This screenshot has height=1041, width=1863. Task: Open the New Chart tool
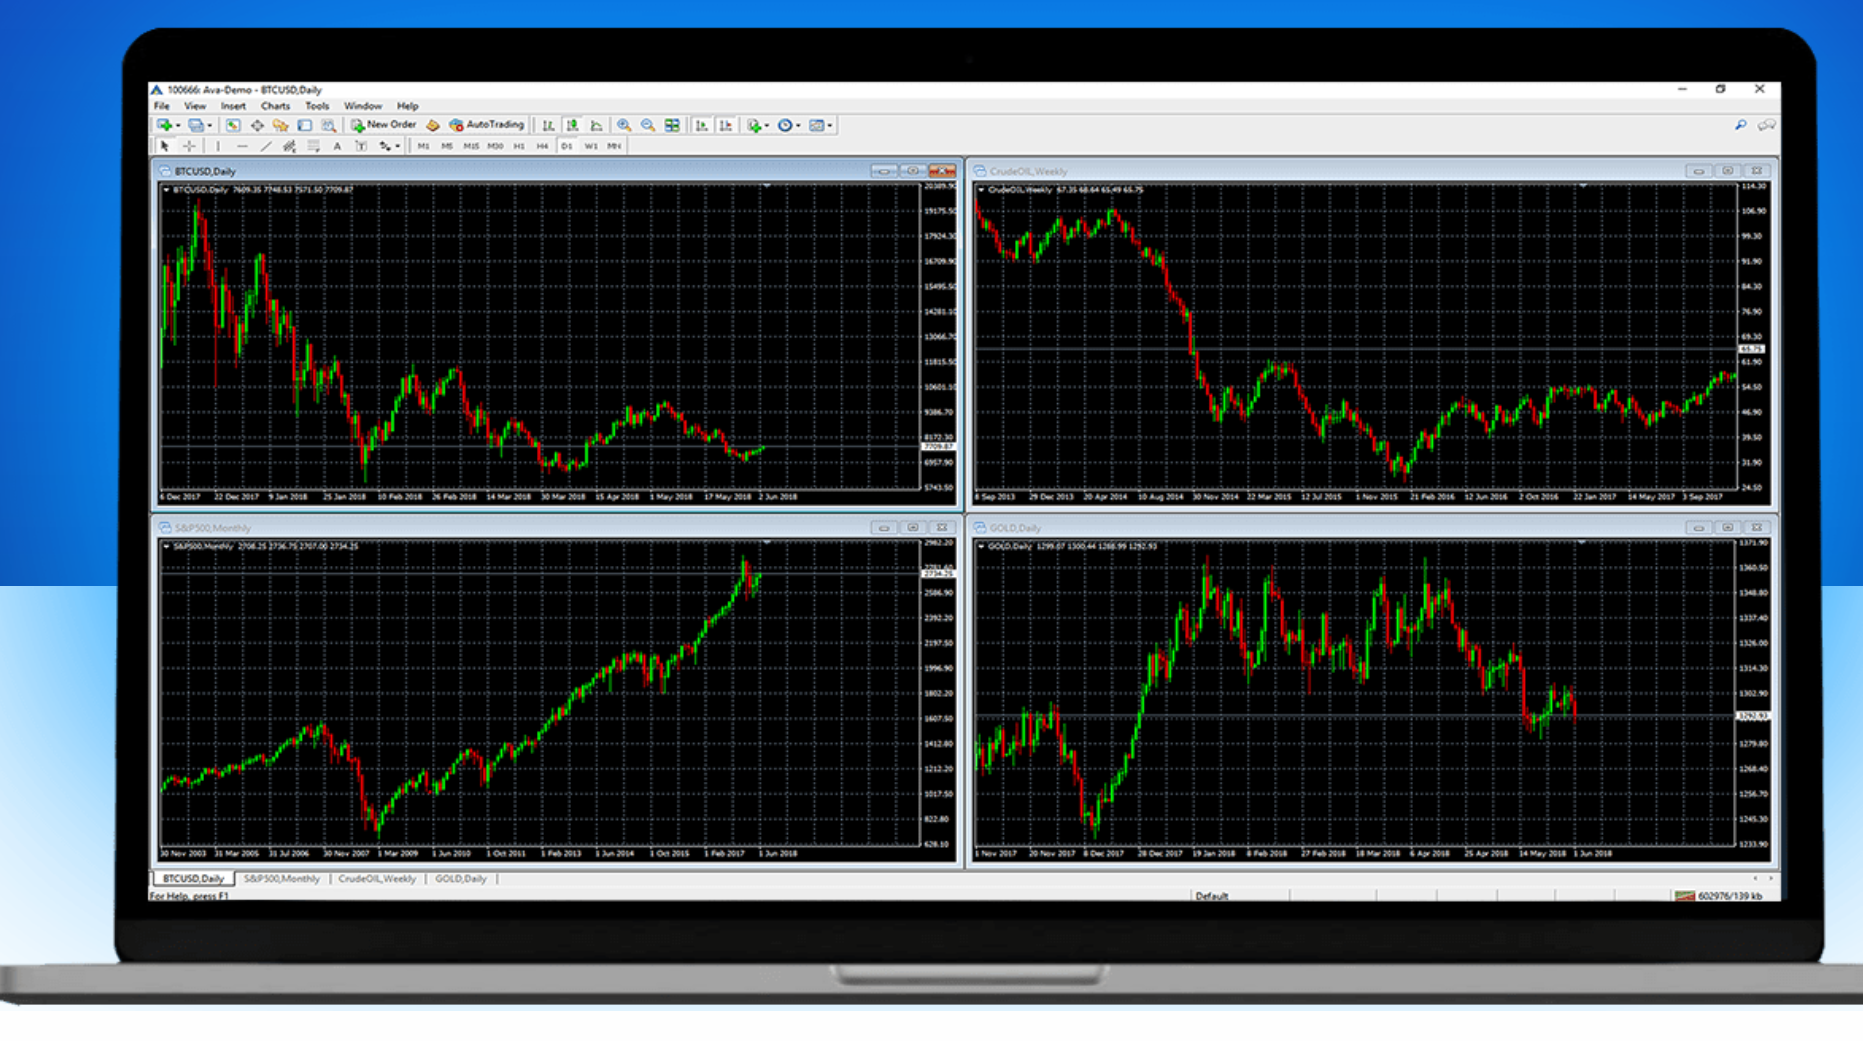click(x=164, y=125)
